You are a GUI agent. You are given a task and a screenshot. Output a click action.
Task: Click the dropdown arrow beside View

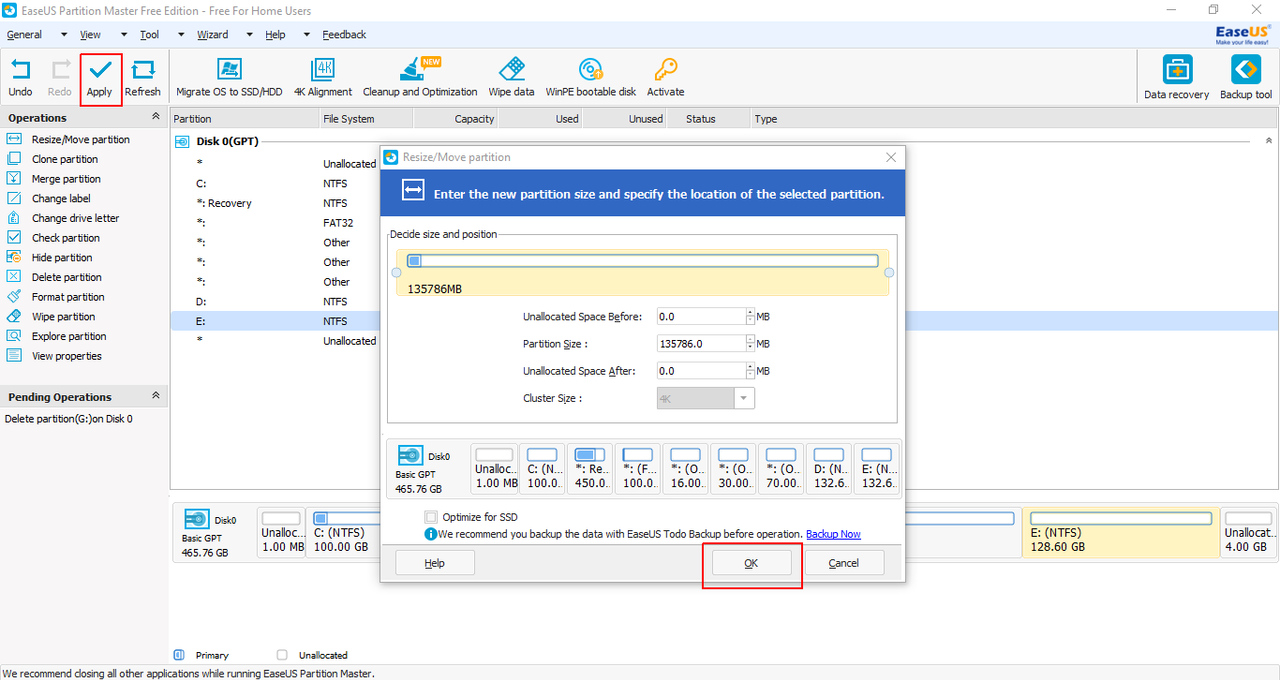(124, 35)
